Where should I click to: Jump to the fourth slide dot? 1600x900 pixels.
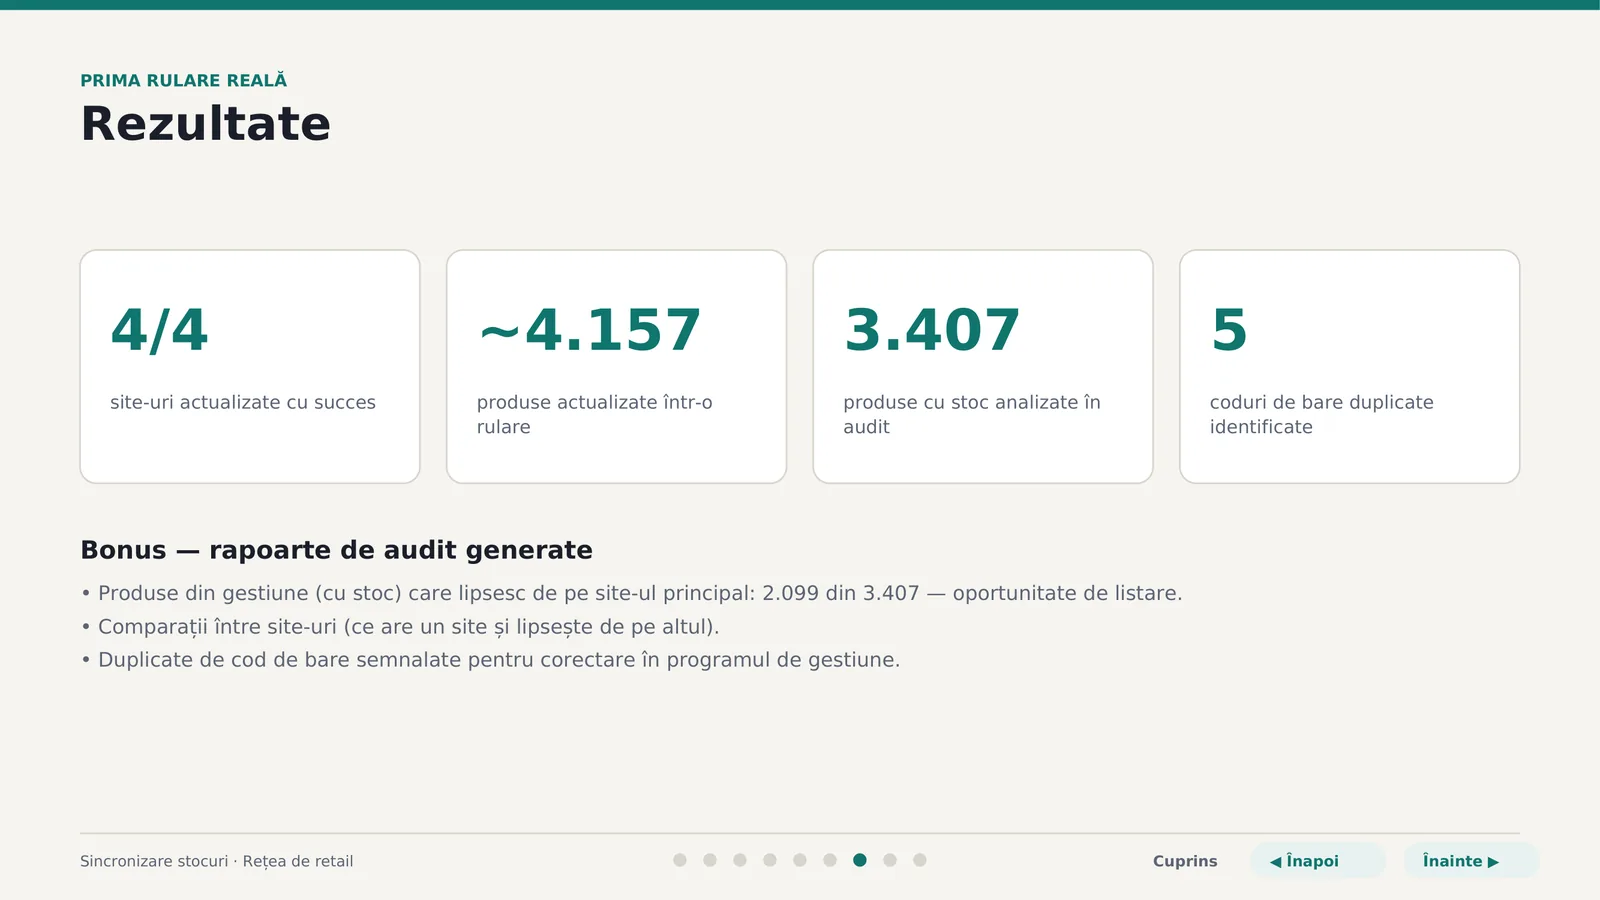770,860
